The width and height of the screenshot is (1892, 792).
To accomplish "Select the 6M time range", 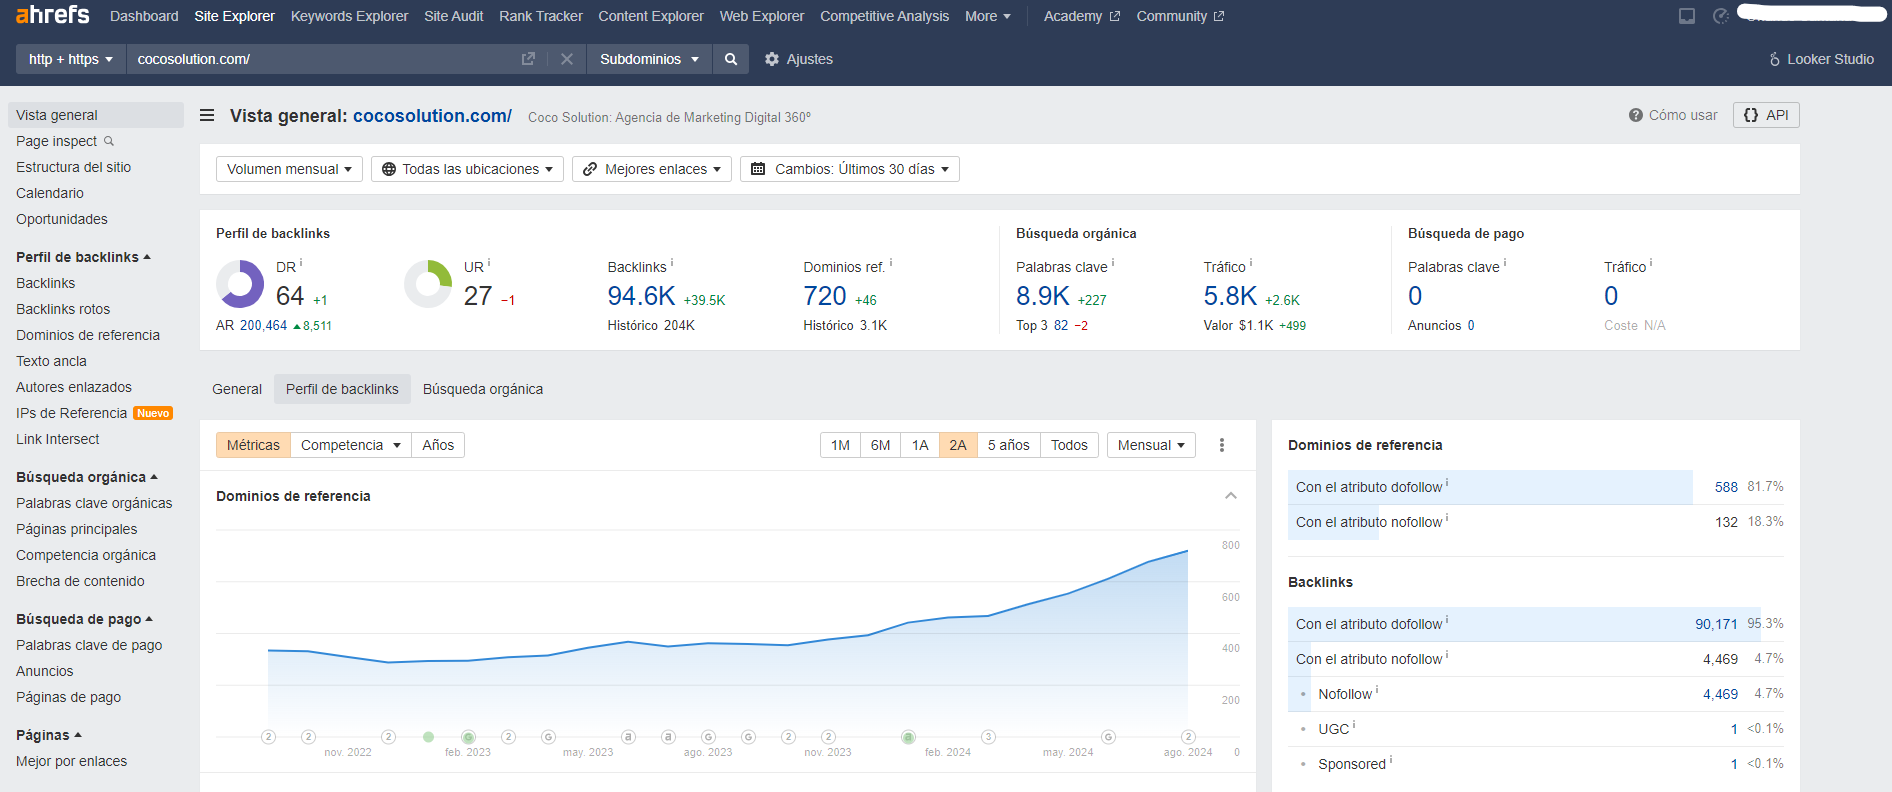I will tap(880, 445).
